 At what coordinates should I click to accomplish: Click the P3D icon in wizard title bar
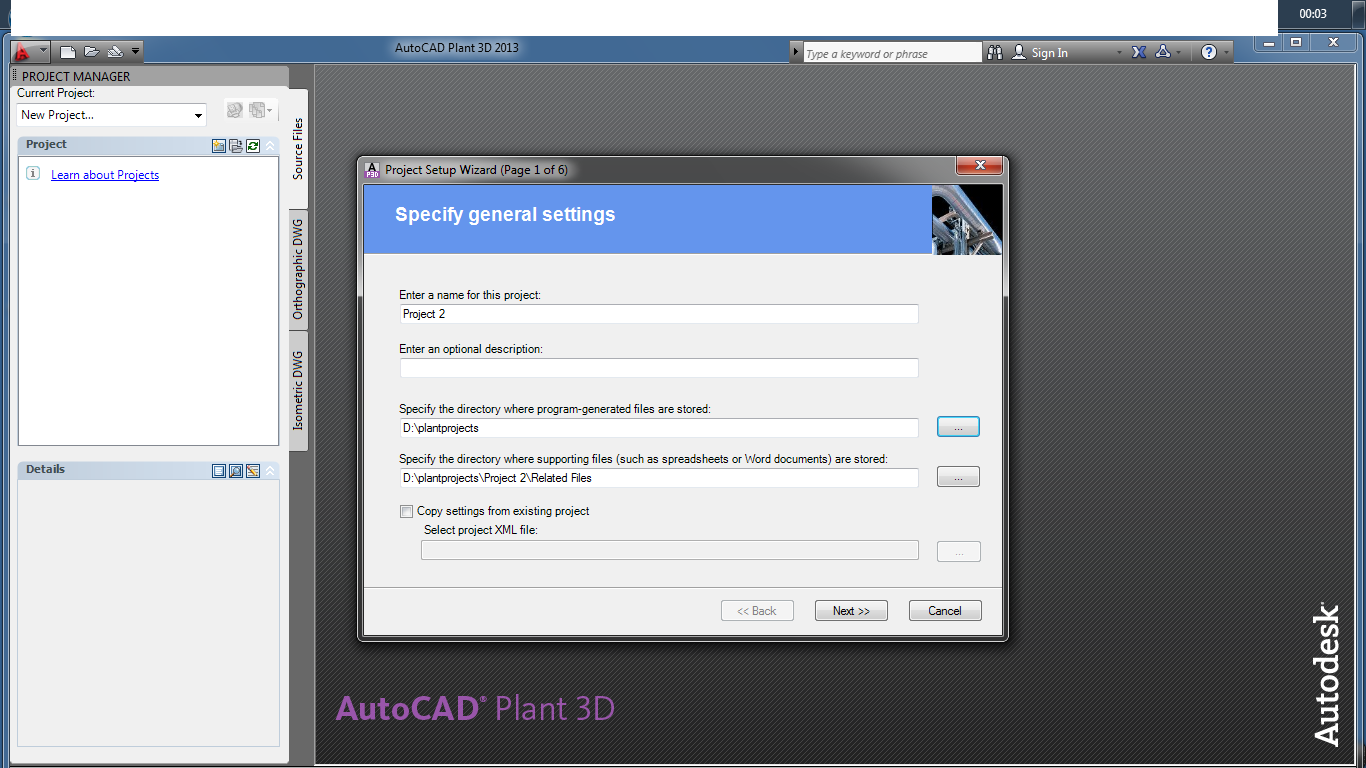point(372,170)
